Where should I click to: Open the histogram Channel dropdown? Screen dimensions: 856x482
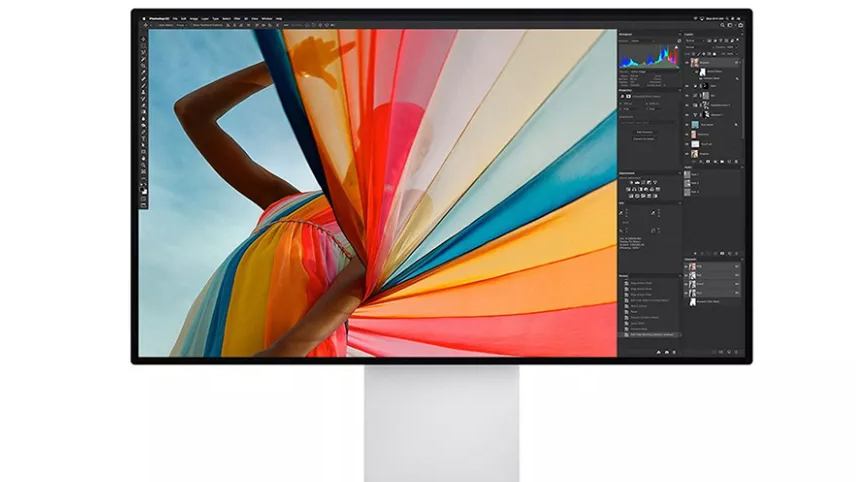click(643, 41)
